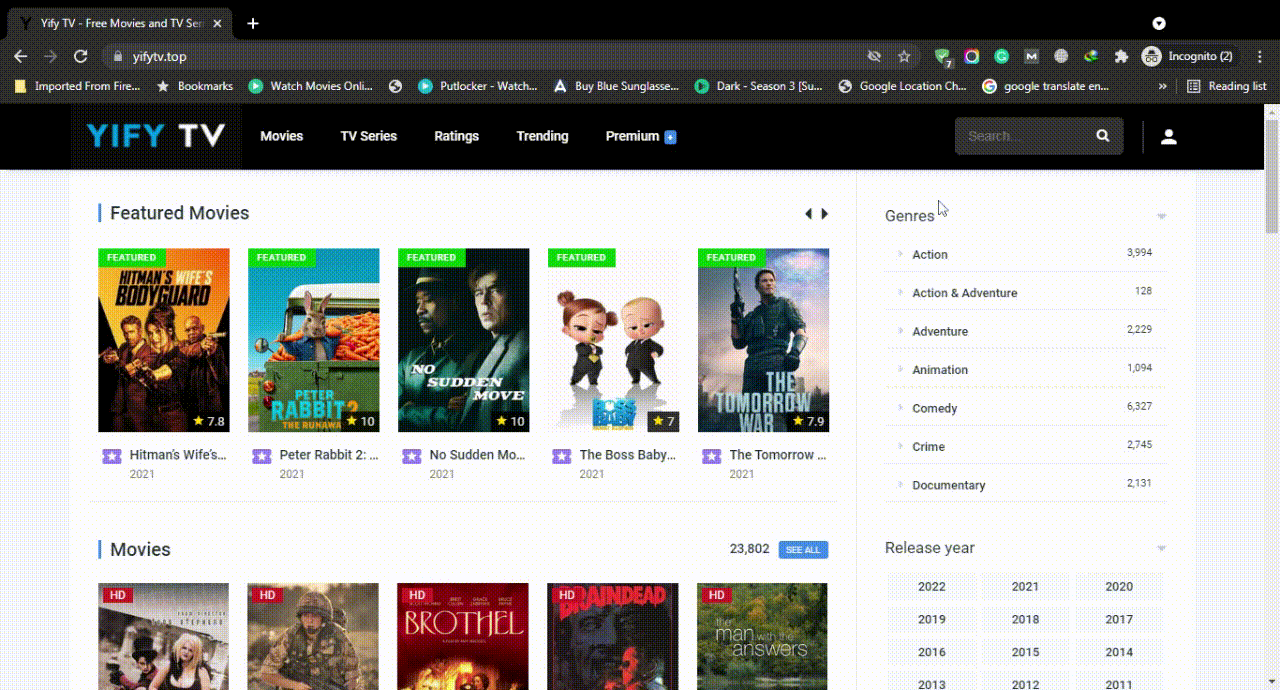Select the Crime genre
1280x690 pixels.
click(928, 447)
